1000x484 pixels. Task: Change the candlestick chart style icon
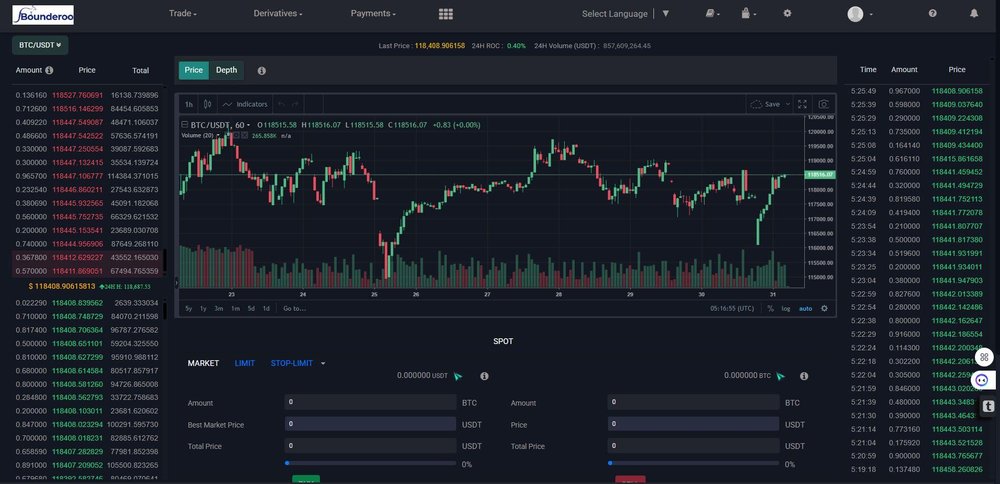(207, 104)
